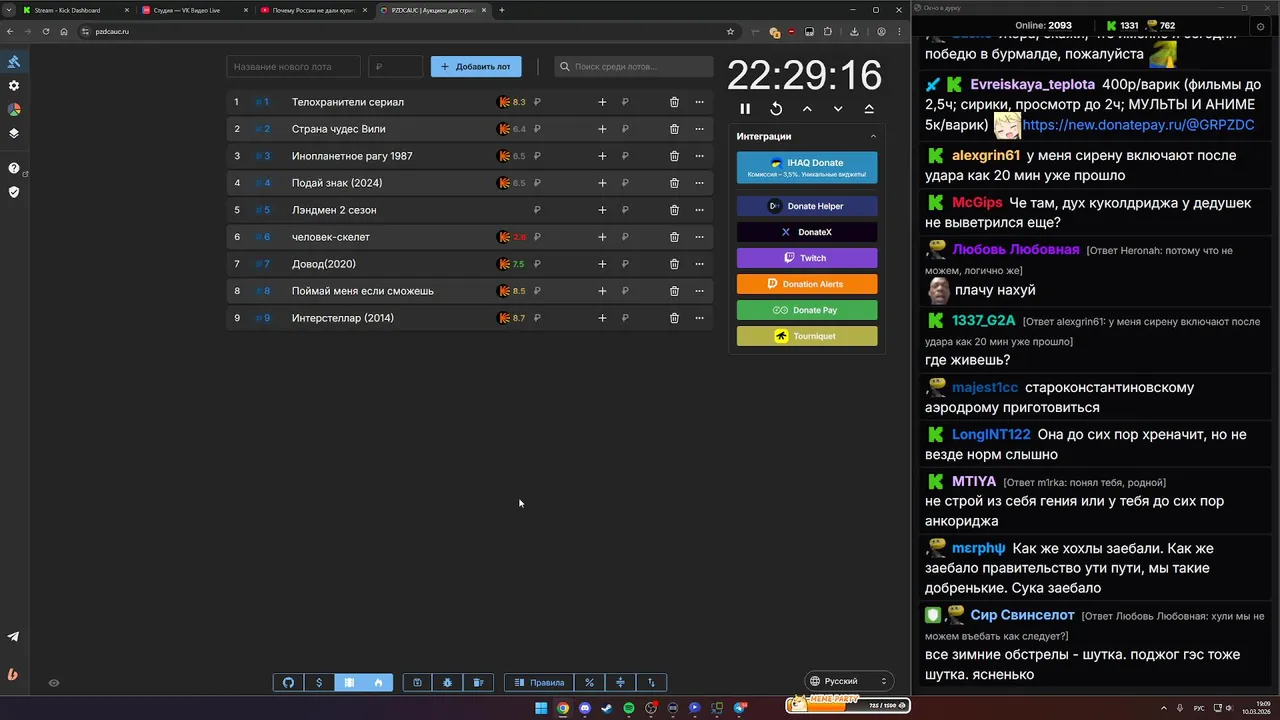Open the settings gear in left sidebar
The width and height of the screenshot is (1280, 720).
(x=14, y=86)
